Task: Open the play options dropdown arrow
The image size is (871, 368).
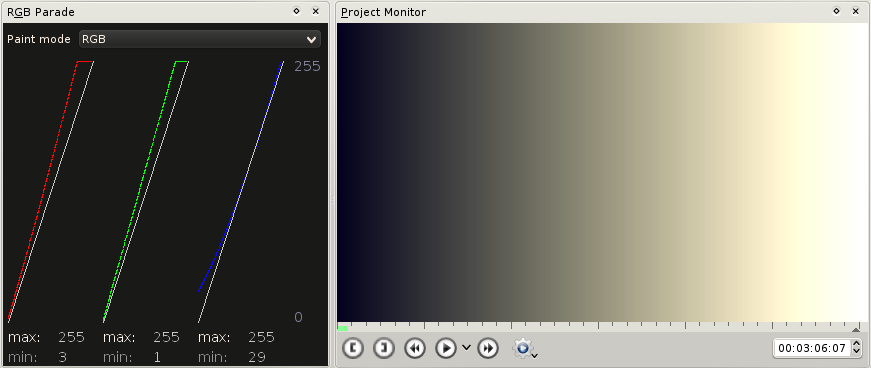Action: tap(466, 348)
